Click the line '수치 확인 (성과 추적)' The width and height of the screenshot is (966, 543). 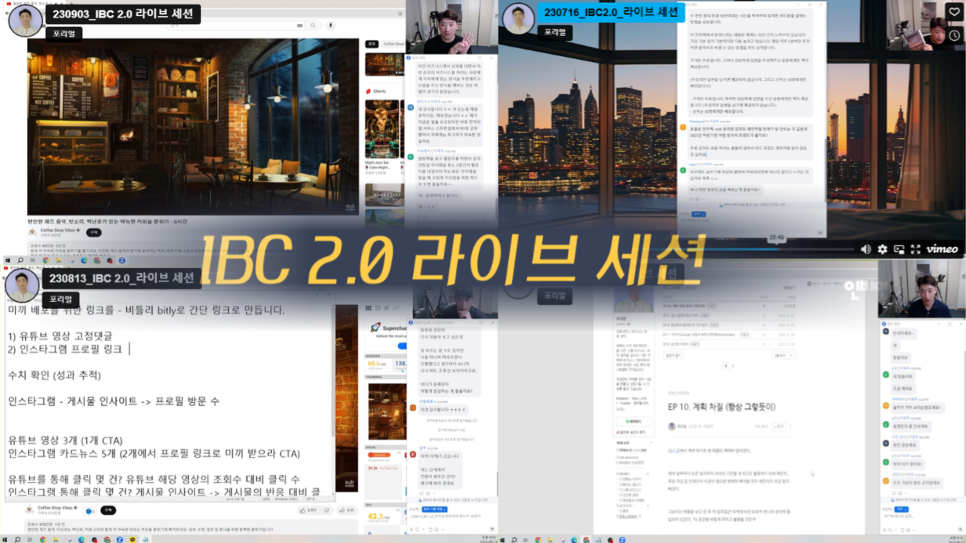point(54,375)
